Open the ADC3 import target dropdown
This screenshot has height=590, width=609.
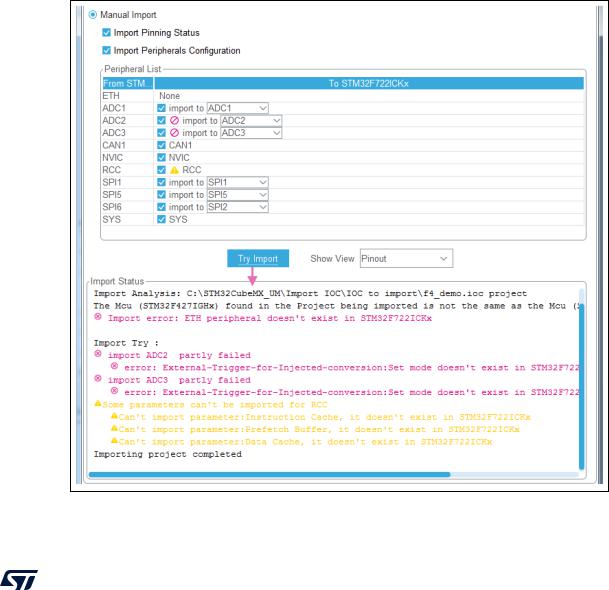point(251,133)
